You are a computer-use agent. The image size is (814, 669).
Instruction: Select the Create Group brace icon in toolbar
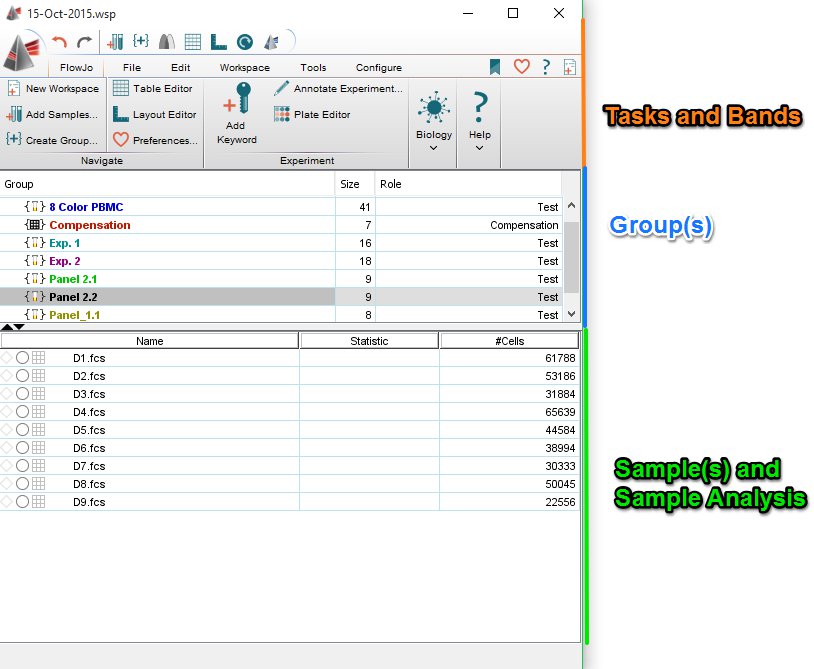pos(142,42)
